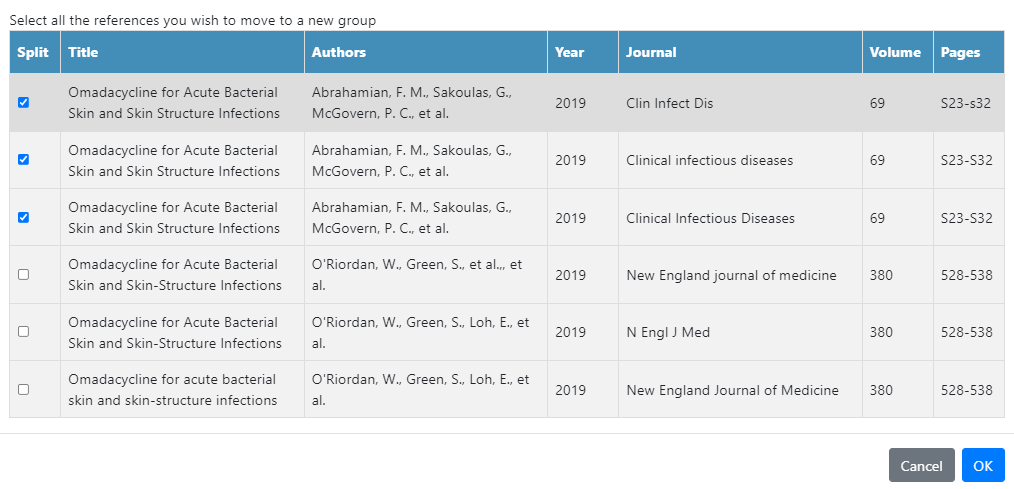Uncheck Split box for lowercase 'Clinical infectious diseases' row

(23, 160)
